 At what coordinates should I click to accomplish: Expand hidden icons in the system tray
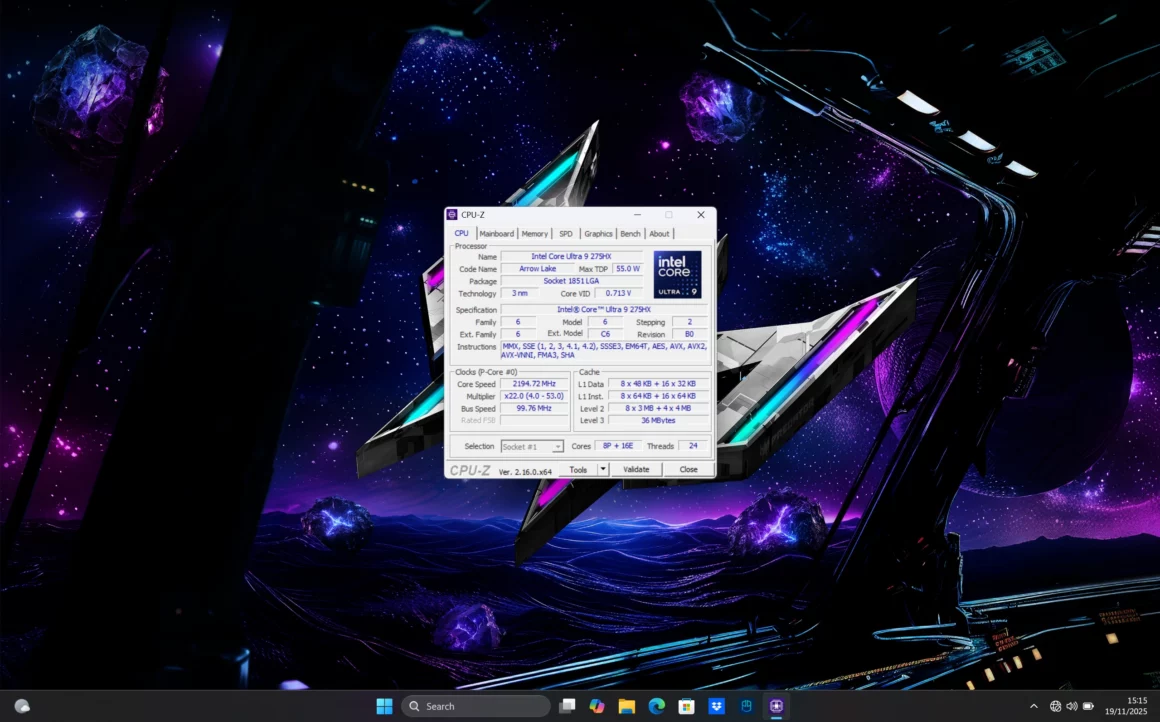(1034, 705)
